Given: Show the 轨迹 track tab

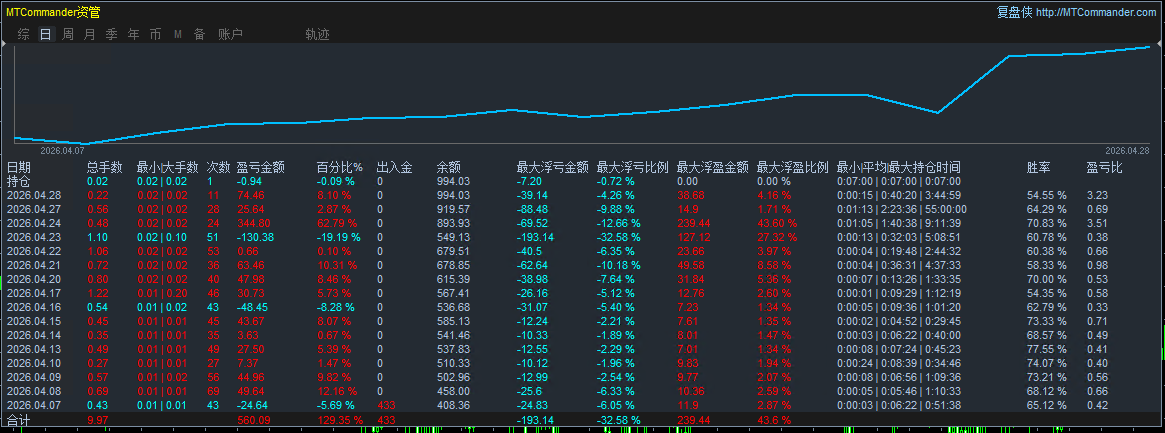Looking at the screenshot, I should point(317,34).
